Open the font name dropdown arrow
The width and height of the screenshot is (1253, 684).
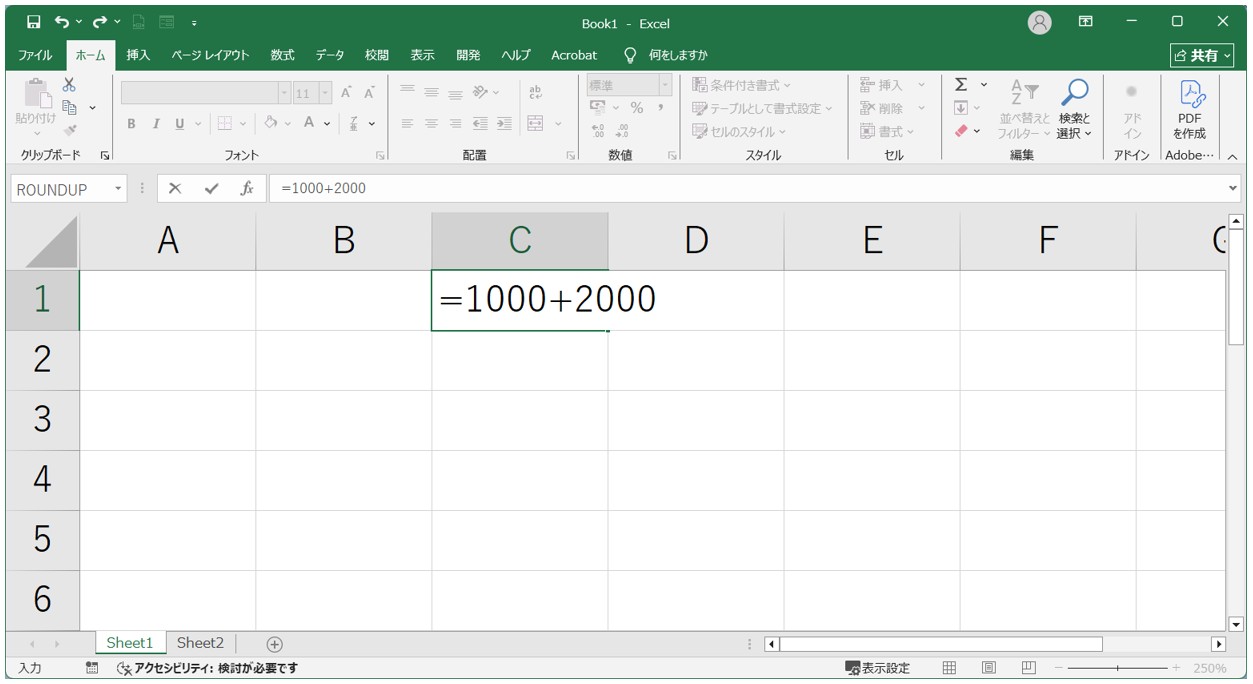(284, 93)
